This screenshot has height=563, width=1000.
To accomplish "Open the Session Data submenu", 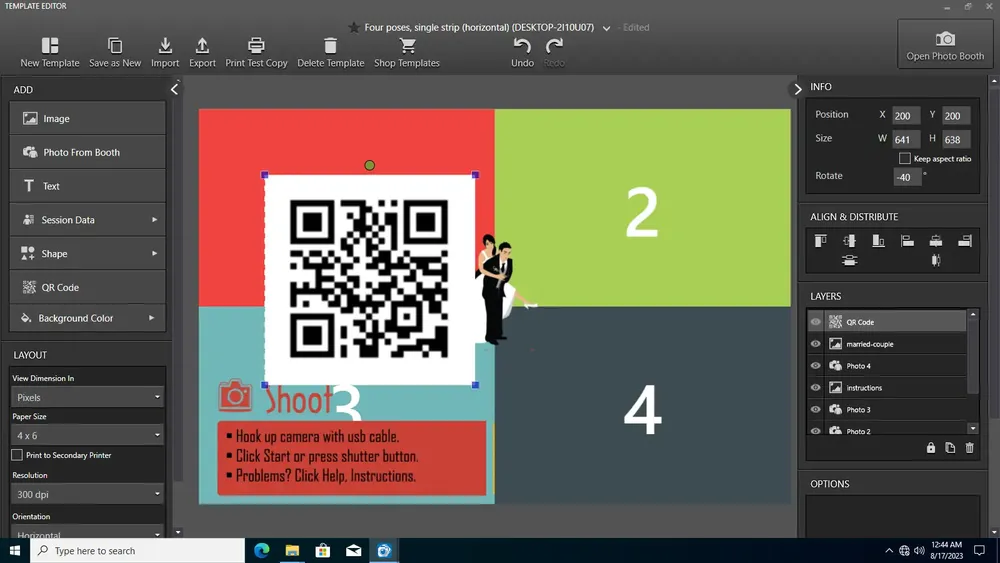I will click(87, 219).
